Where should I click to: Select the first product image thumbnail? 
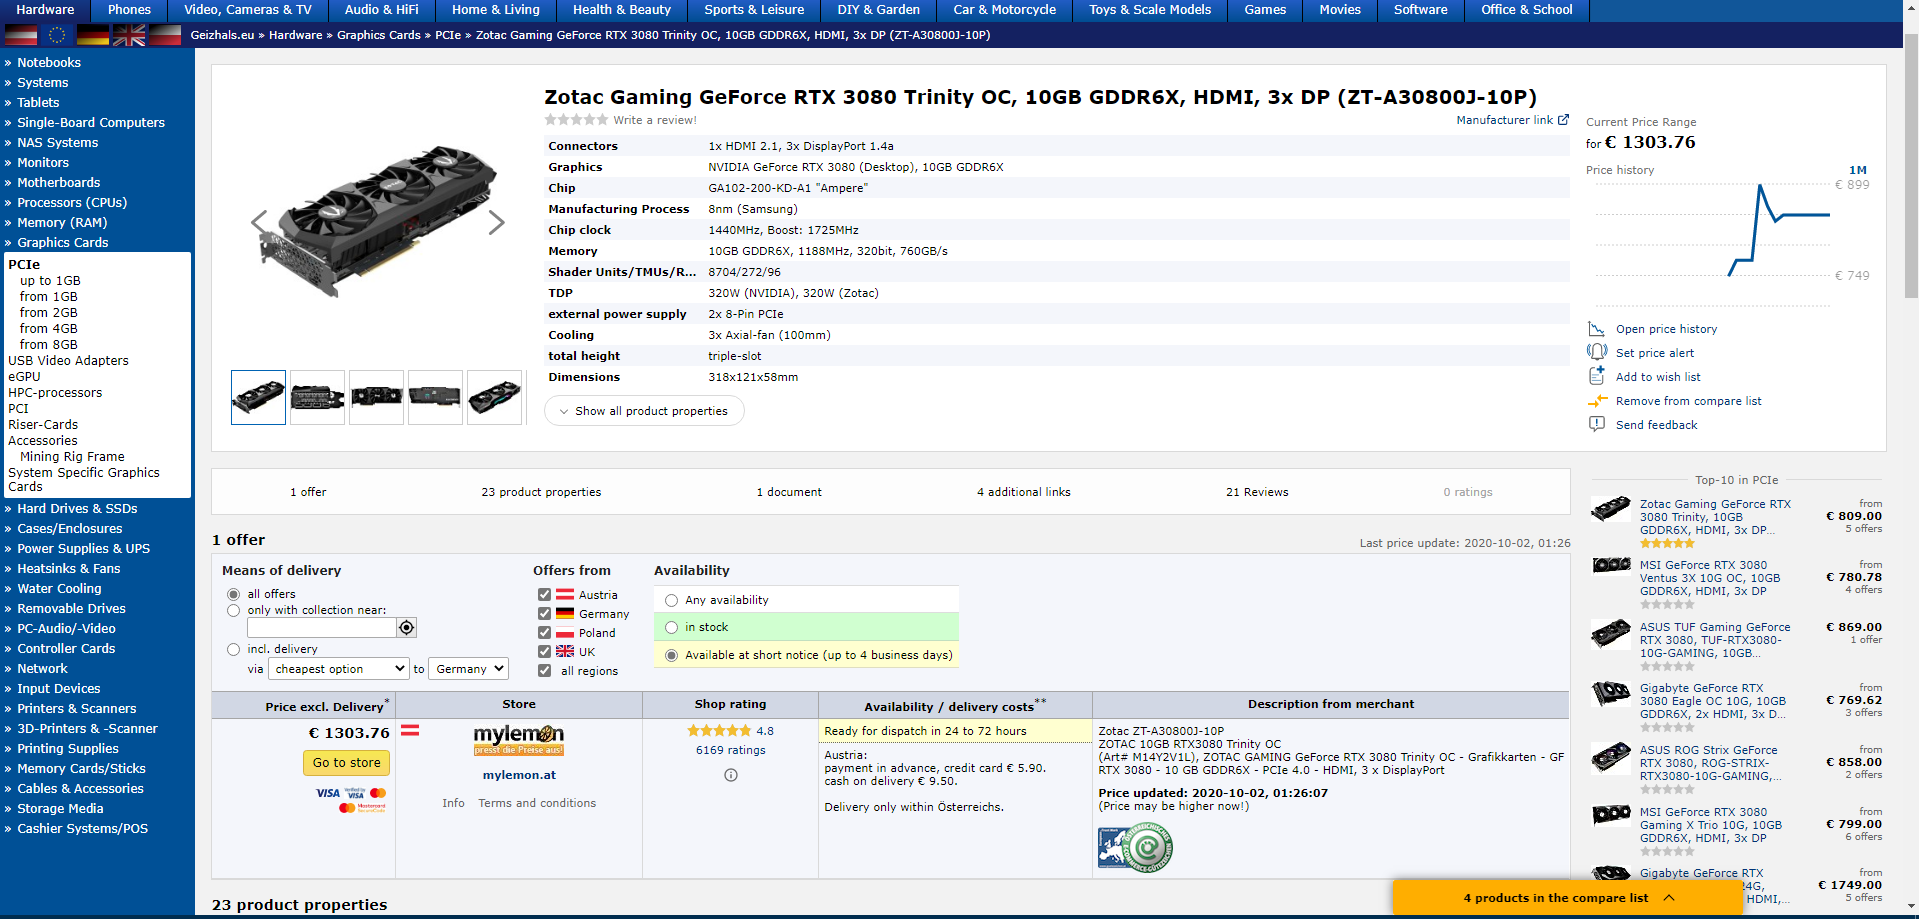(x=258, y=397)
